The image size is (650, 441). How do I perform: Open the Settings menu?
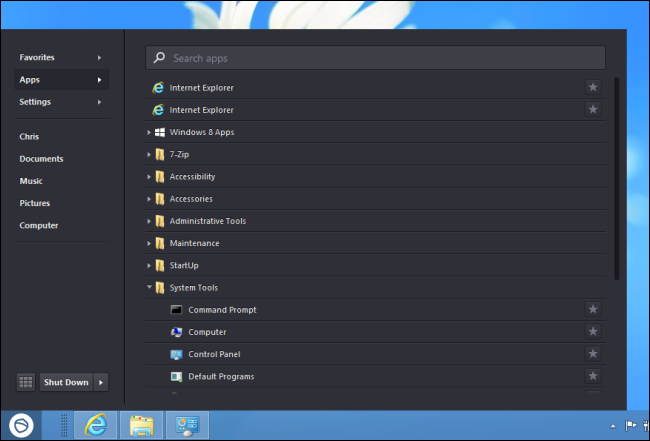pyautogui.click(x=61, y=102)
